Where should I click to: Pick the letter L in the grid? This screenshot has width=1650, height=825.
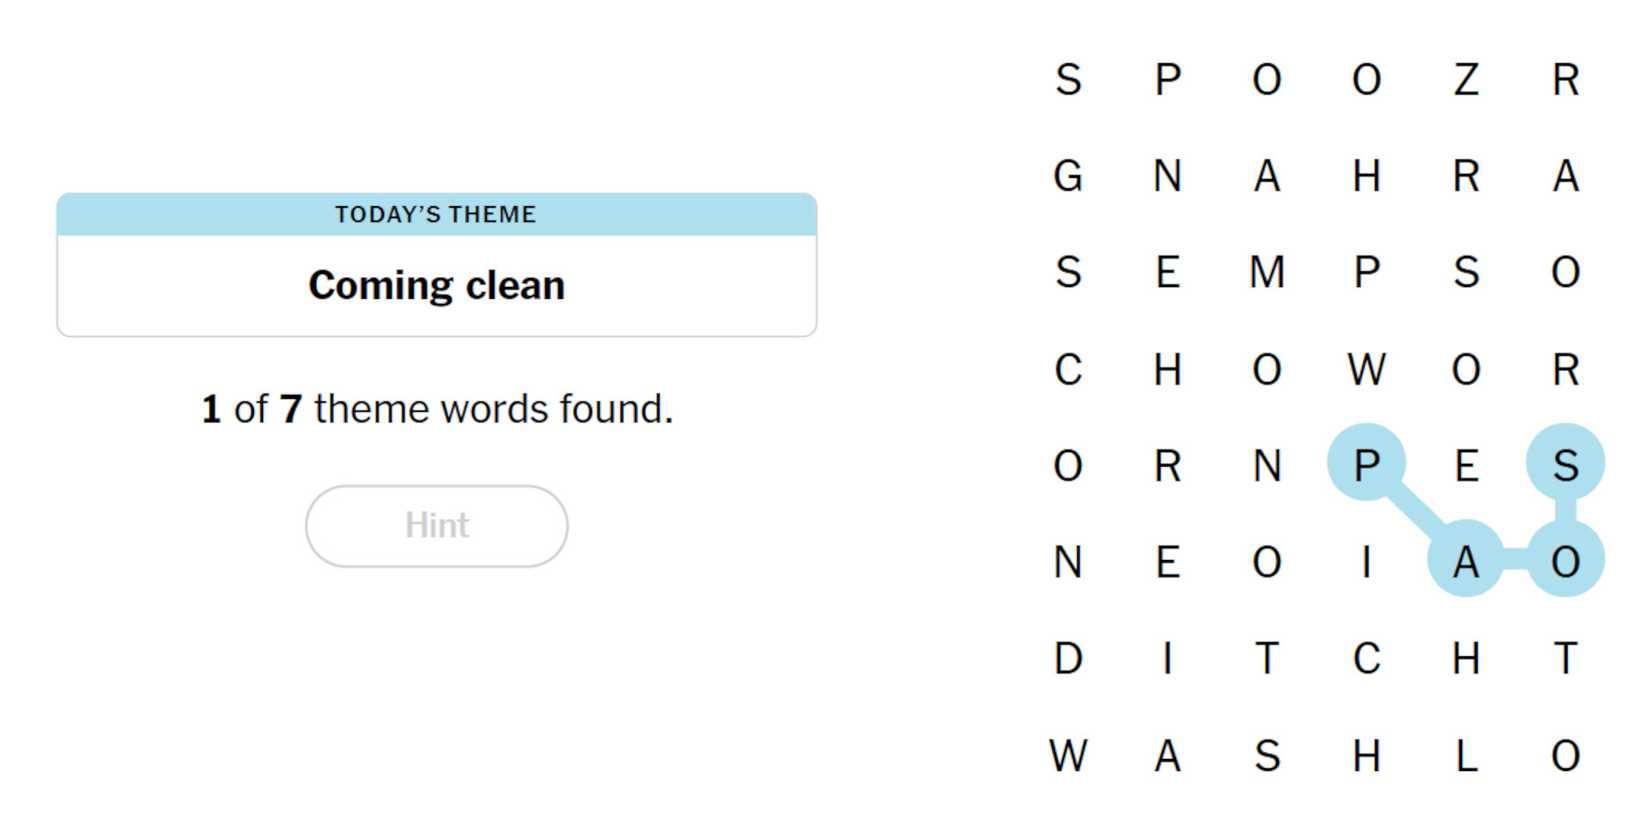pos(1466,756)
